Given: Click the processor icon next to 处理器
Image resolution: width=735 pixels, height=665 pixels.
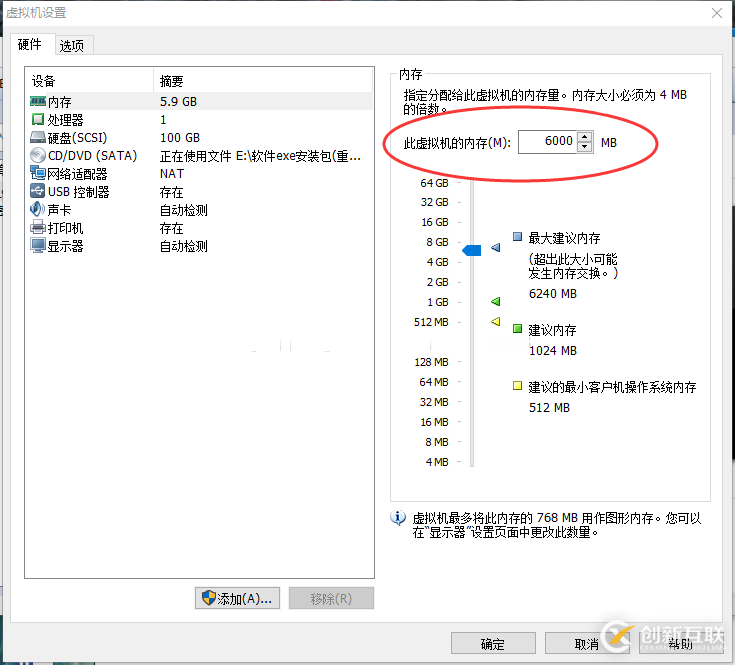Looking at the screenshot, I should click(38, 120).
